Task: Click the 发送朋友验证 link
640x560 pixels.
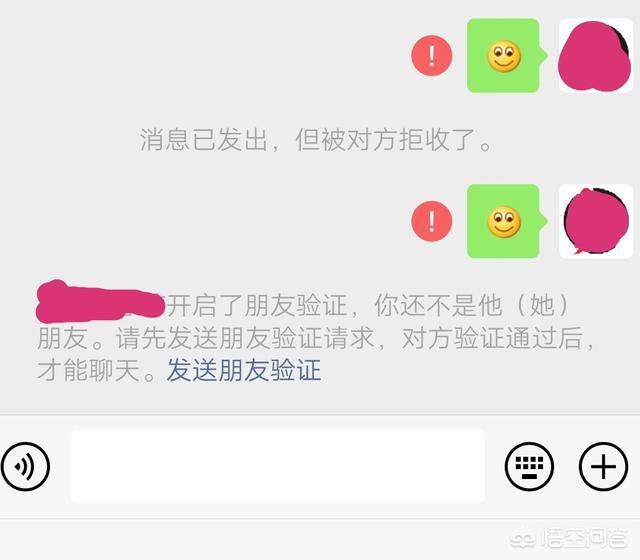Action: [244, 370]
